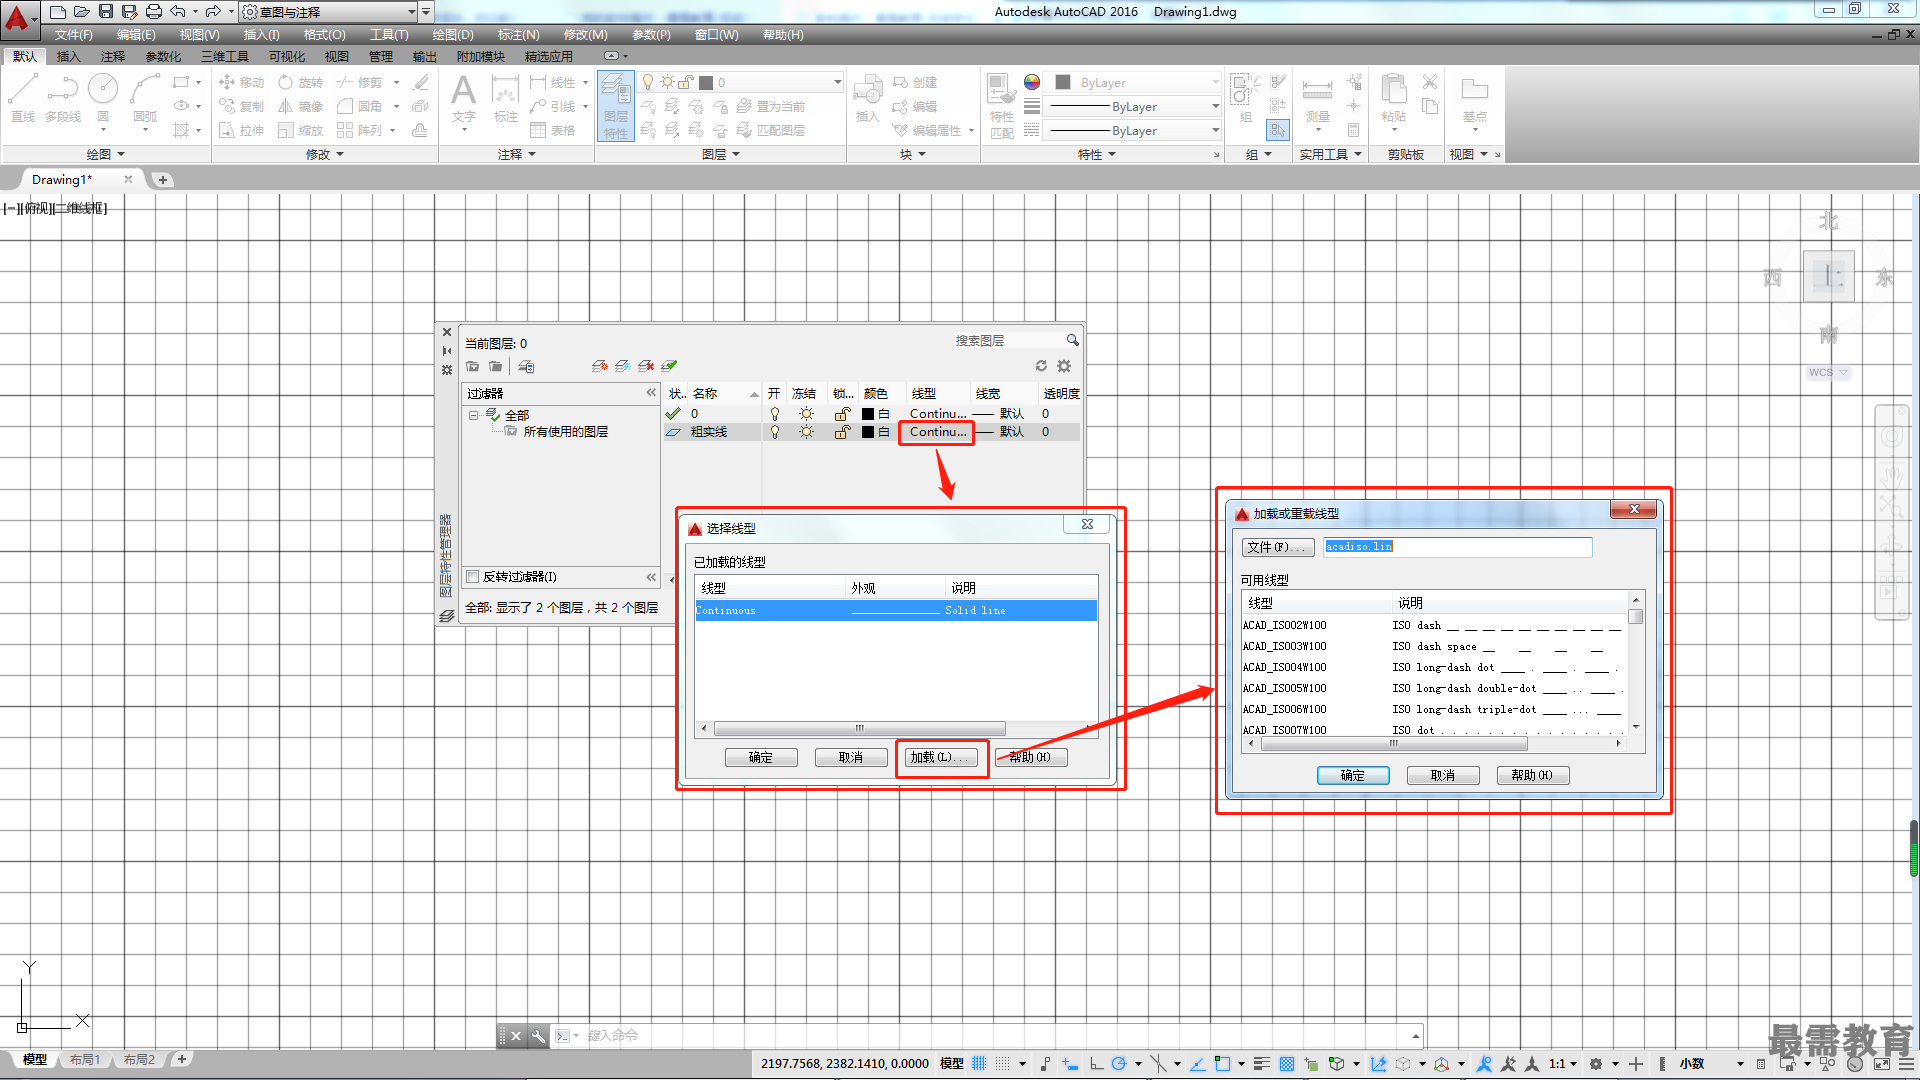The image size is (1920, 1080).
Task: Click the Scale (缩放) tool
Action: pos(301,130)
